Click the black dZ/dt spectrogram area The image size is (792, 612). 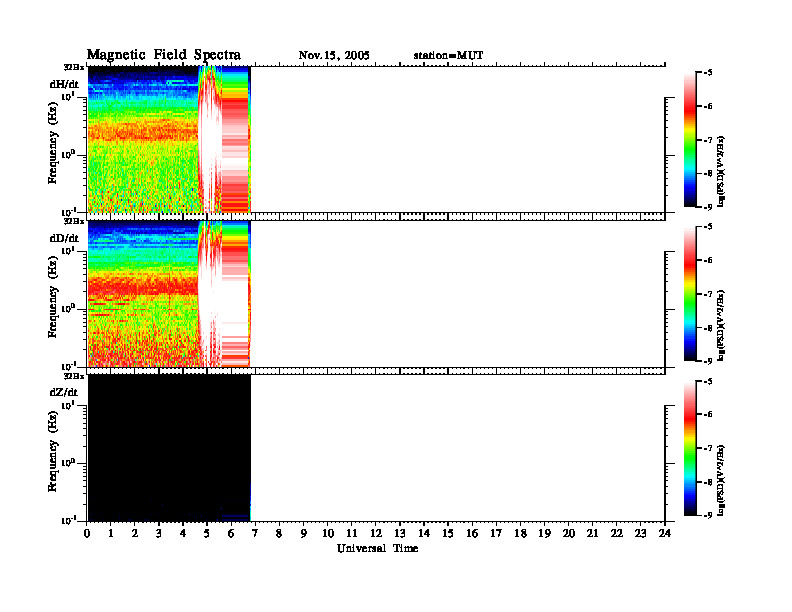pos(169,448)
